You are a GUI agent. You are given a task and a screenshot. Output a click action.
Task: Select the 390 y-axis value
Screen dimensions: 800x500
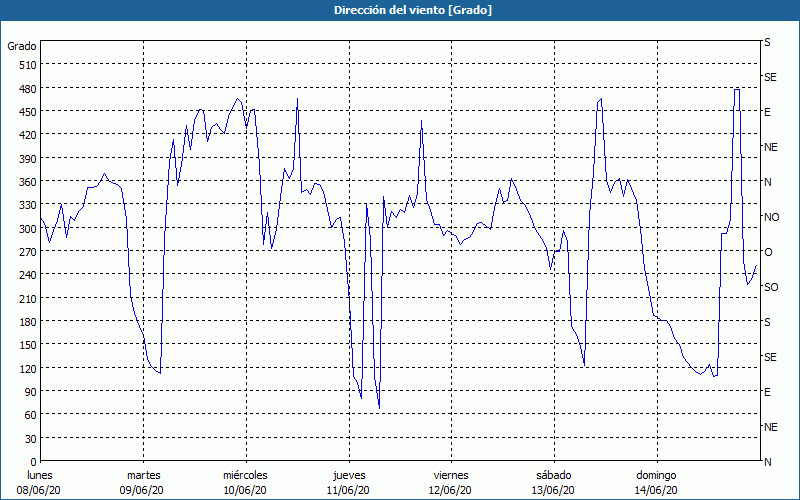(x=28, y=159)
